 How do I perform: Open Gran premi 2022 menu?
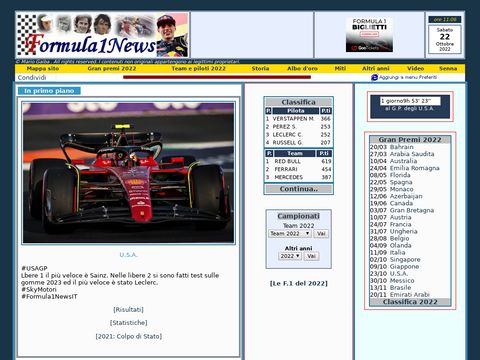coord(112,68)
